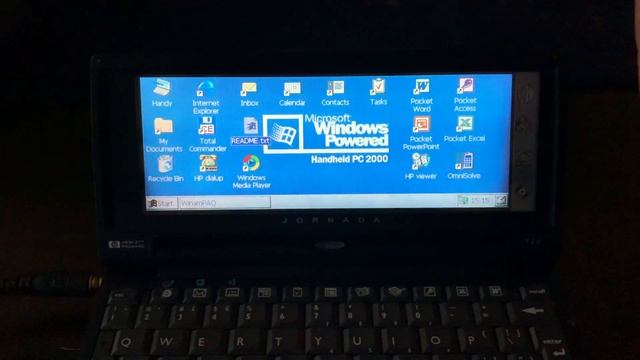Click the desktop toggle icon in tray corner
Viewport: 640px width, 360px height.
click(x=501, y=200)
